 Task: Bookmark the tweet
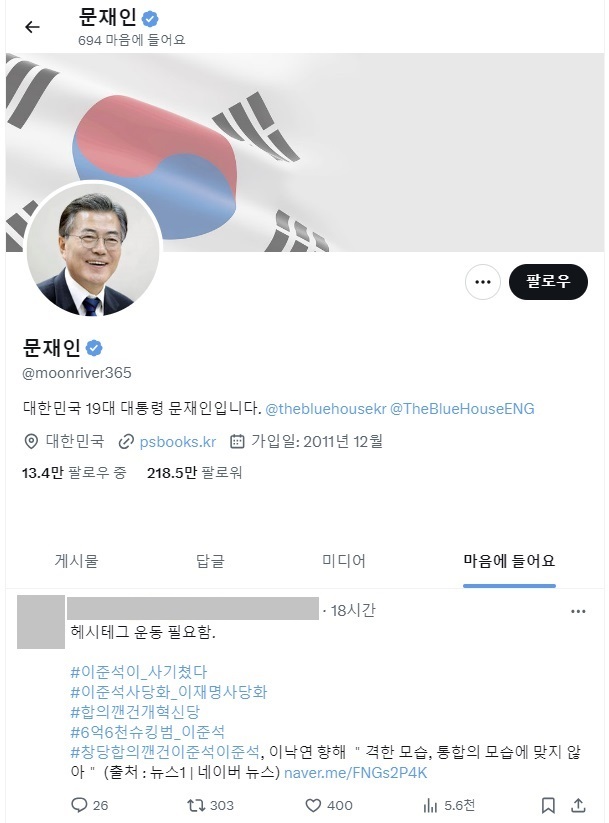(x=548, y=805)
